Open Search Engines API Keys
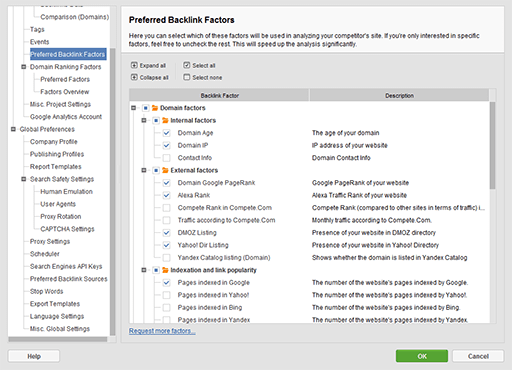512x370 pixels. [66, 266]
